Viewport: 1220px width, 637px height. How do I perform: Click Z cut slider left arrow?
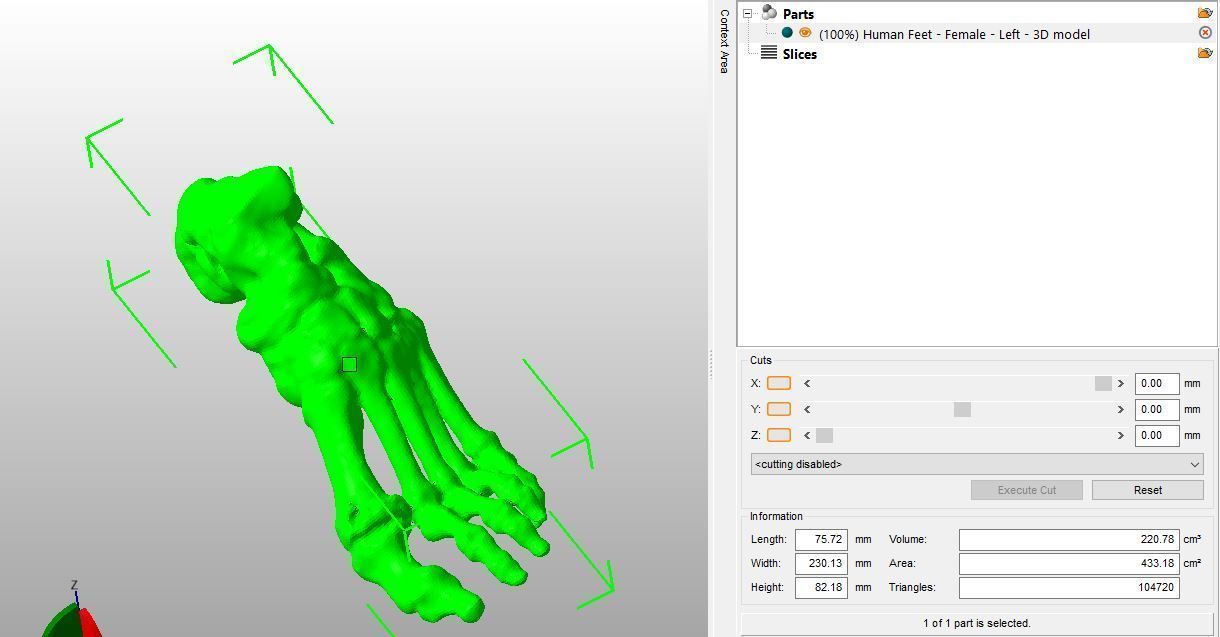click(807, 435)
